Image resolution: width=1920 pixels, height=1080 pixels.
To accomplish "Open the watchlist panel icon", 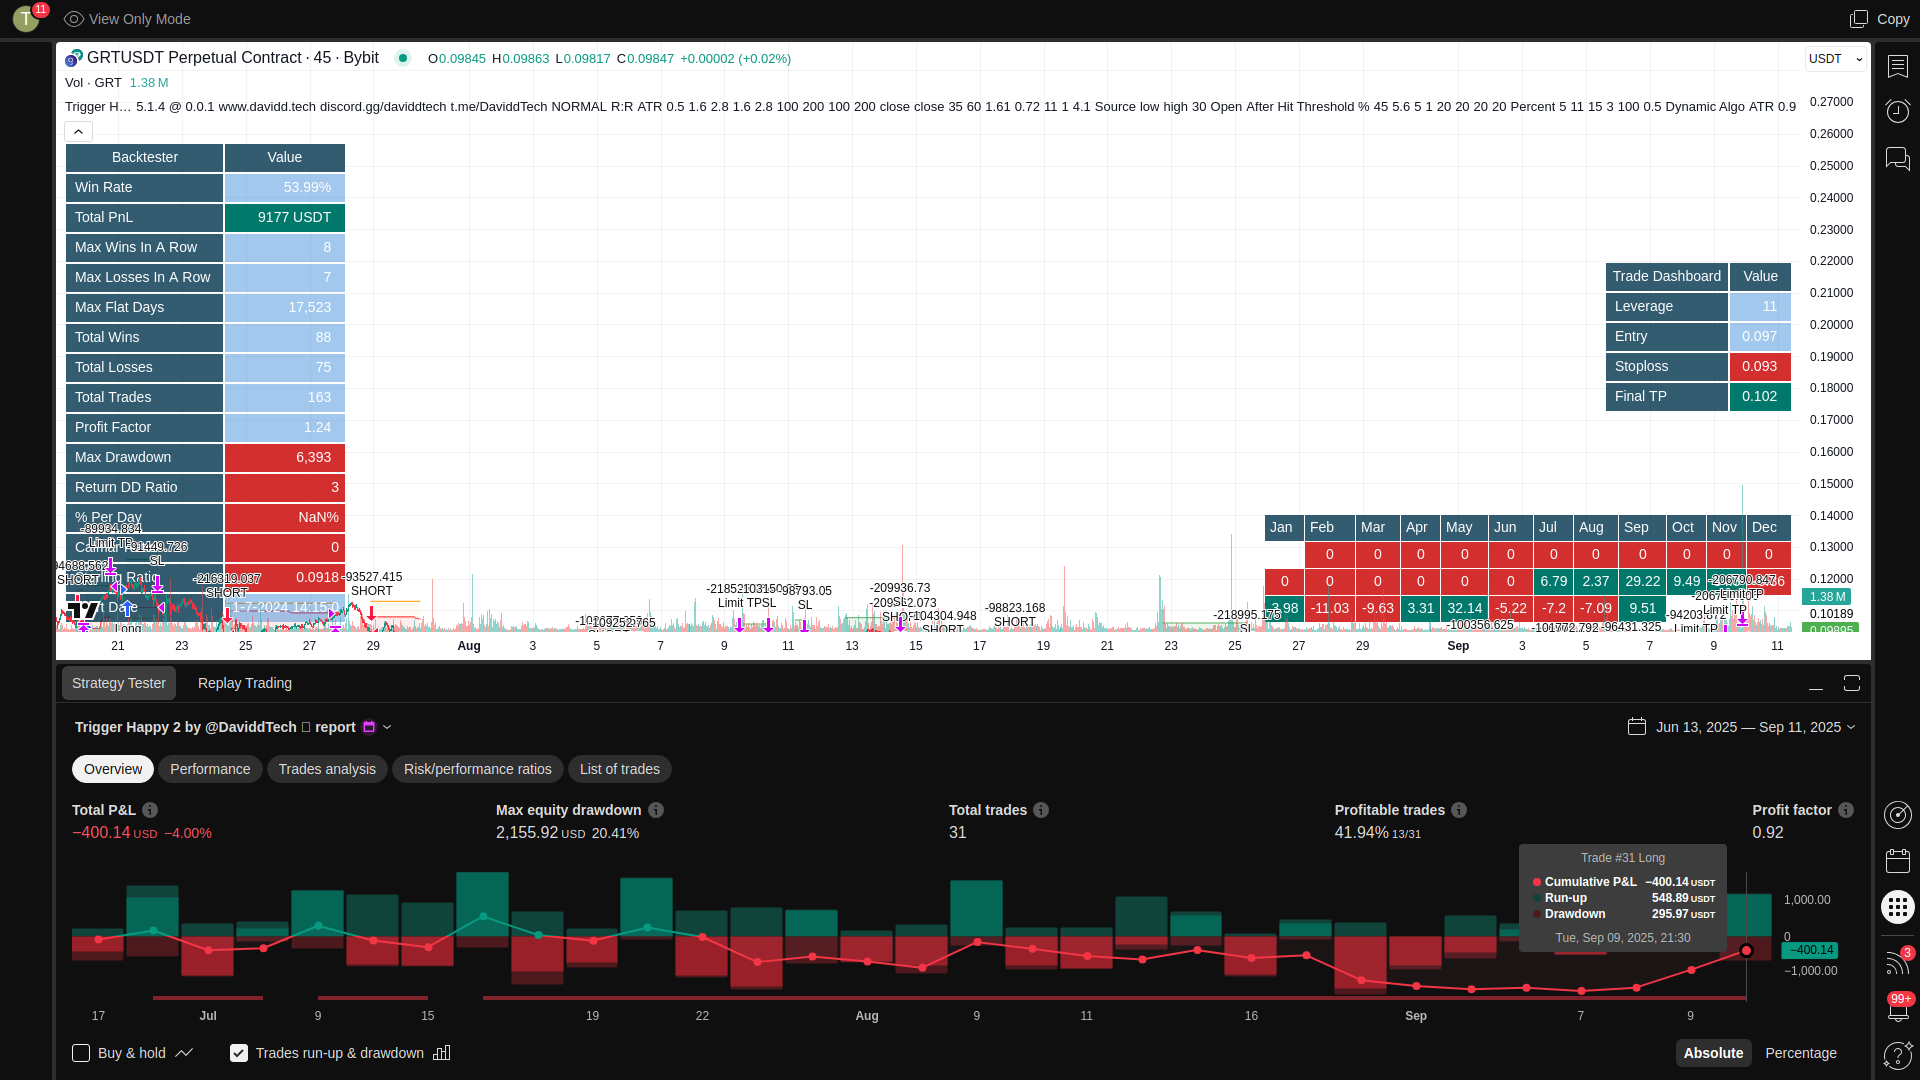I will (1897, 66).
